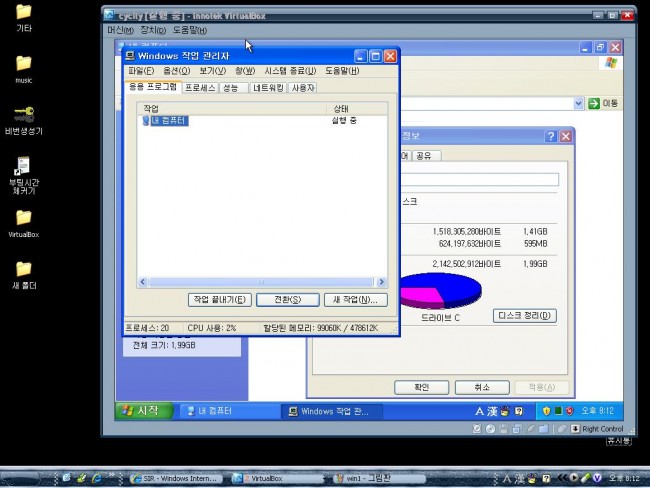Open the 새 폴더 desktop folder
This screenshot has height=488, width=650.
click(24, 274)
